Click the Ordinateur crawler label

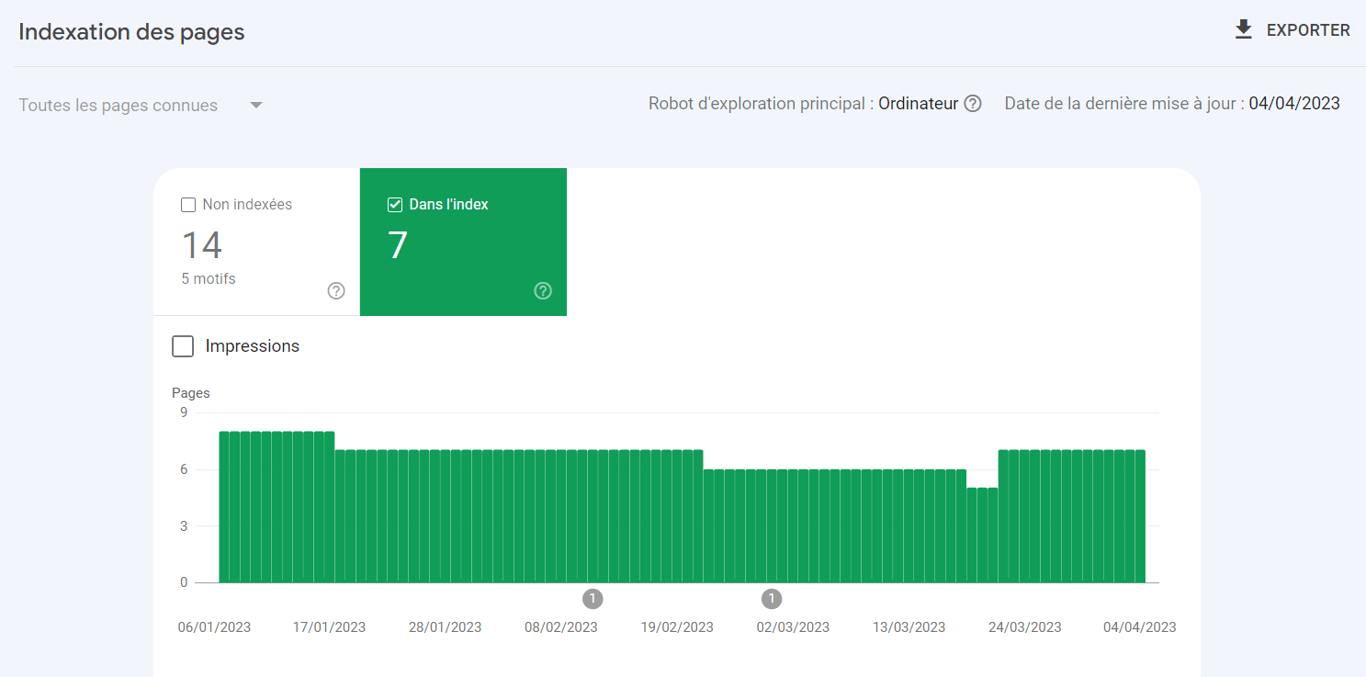pyautogui.click(x=920, y=103)
